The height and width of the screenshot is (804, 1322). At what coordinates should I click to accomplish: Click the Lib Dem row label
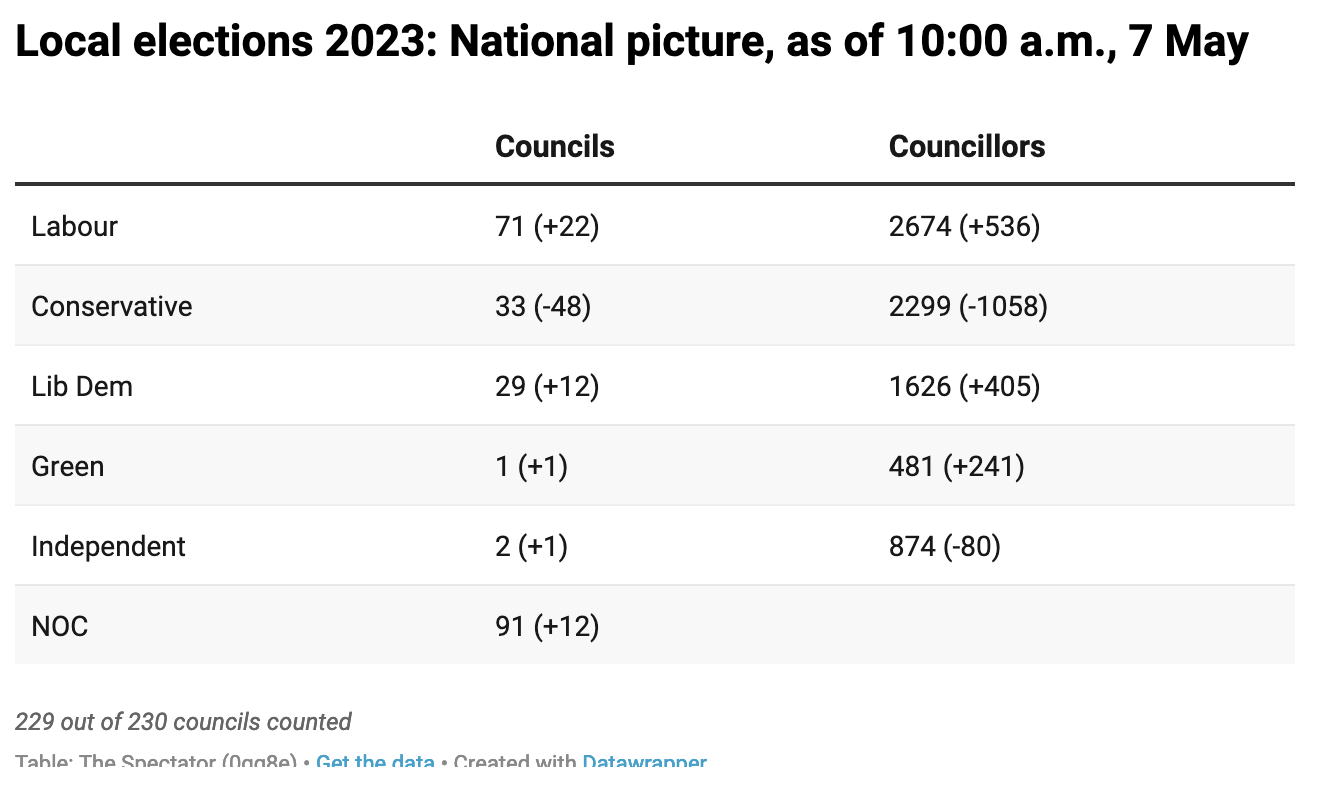tap(82, 386)
